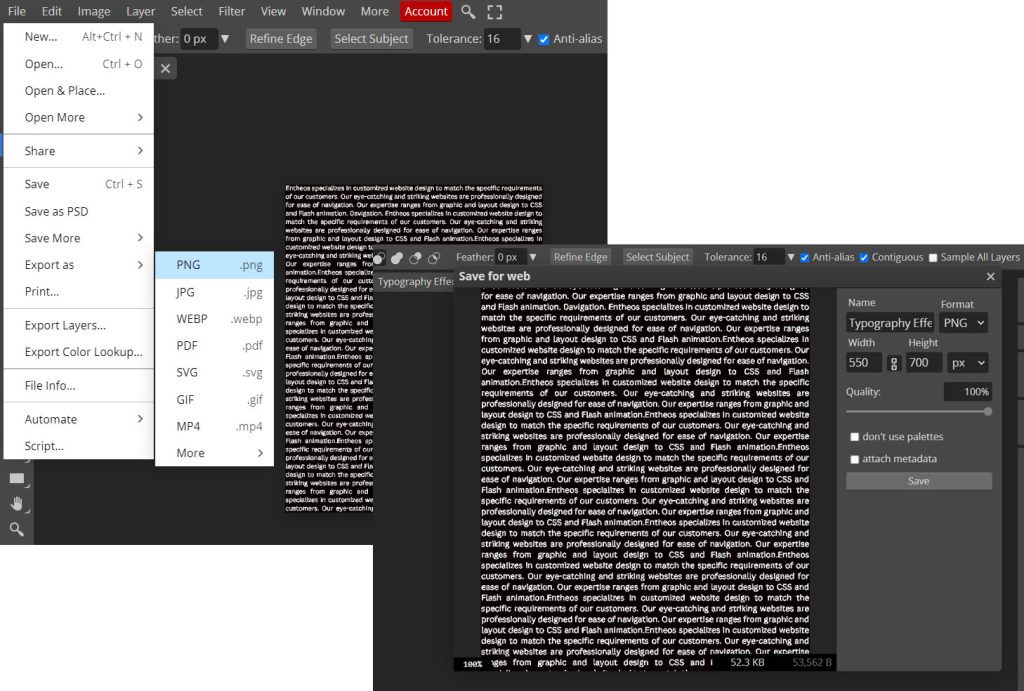Screen dimensions: 1024x691
Task: Open the px units dropdown
Action: (966, 363)
